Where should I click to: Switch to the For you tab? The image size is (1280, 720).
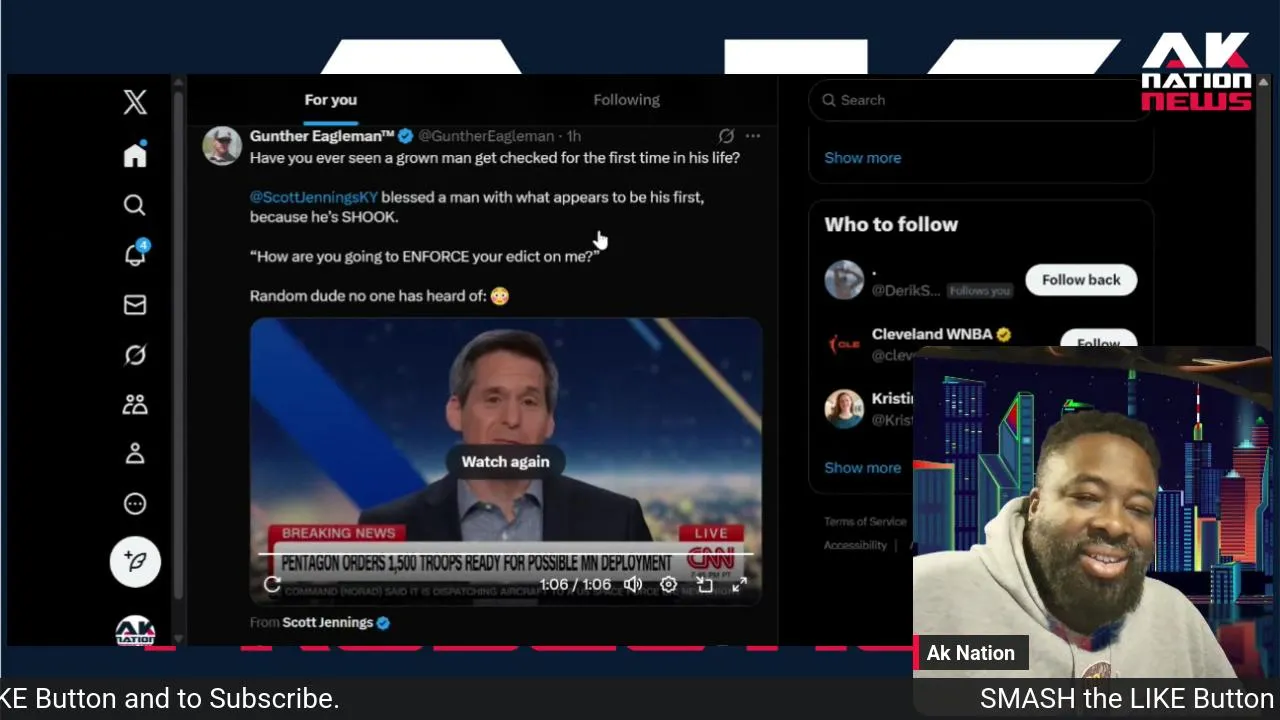tap(330, 100)
